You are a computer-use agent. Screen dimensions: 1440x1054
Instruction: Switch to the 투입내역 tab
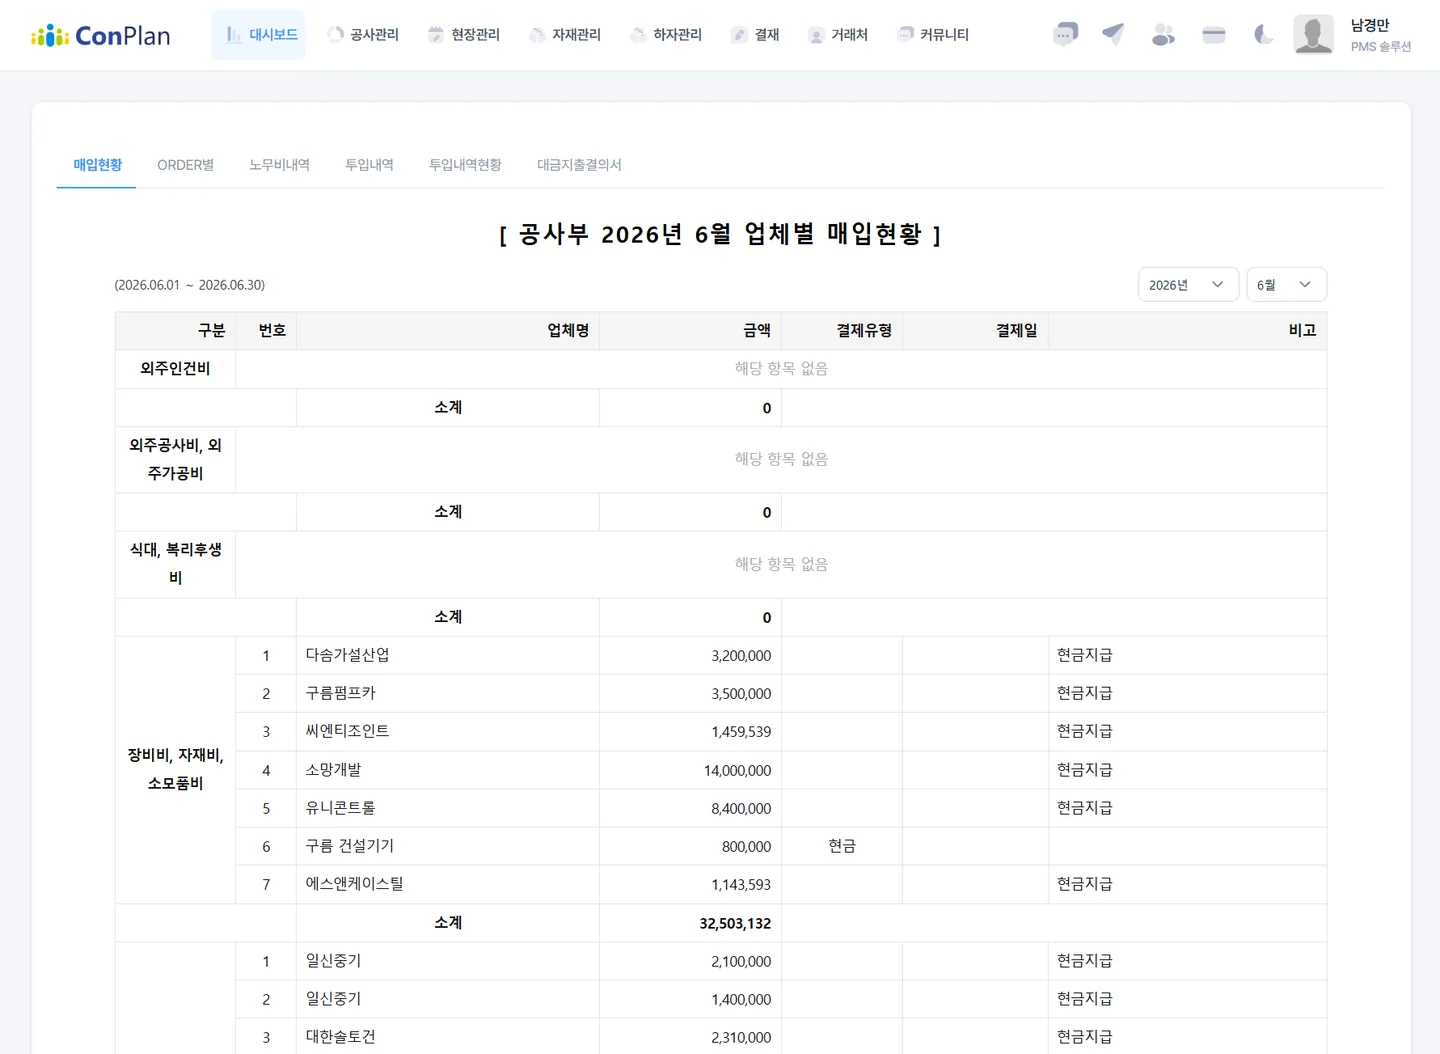point(370,165)
